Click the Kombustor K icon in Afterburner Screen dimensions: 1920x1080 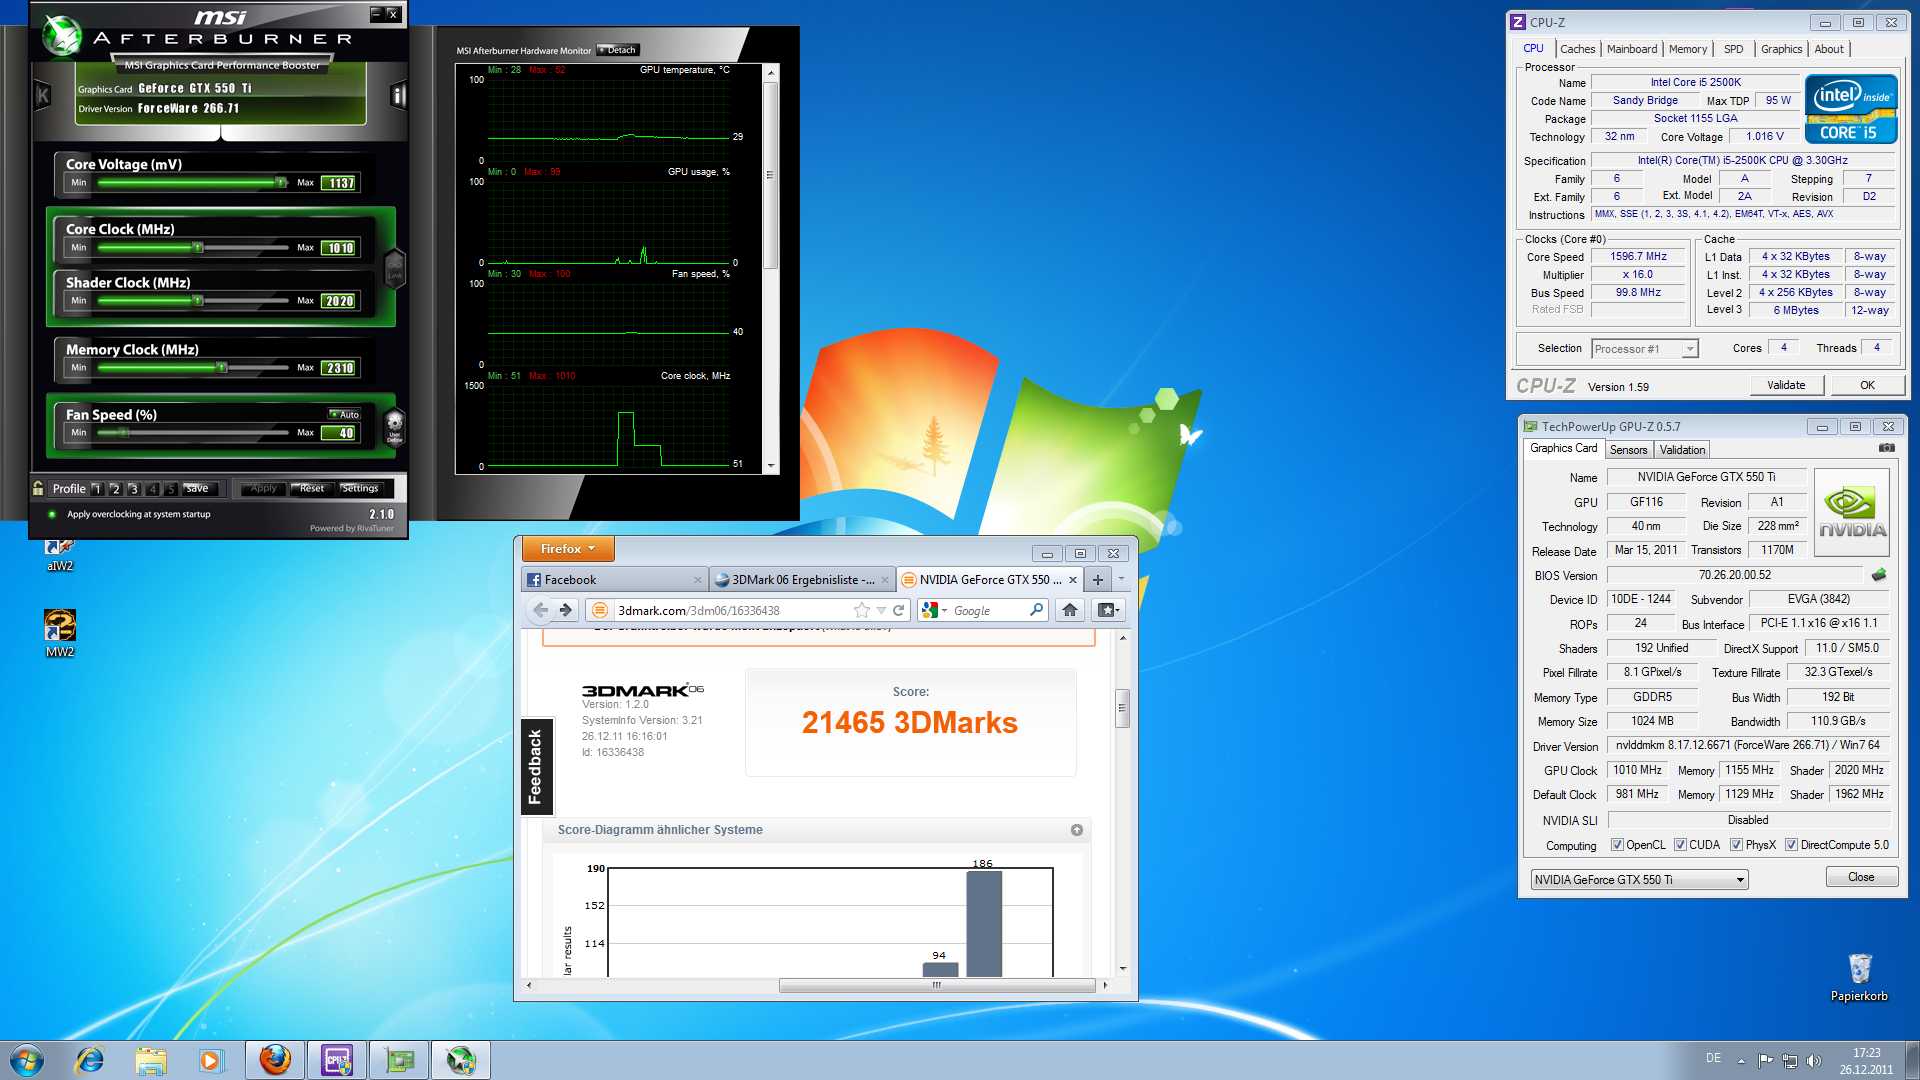(42, 96)
